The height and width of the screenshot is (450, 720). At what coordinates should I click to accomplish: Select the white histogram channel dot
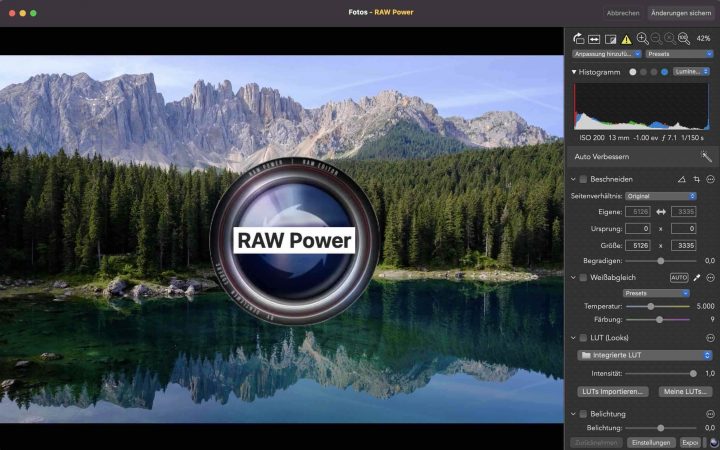pos(633,72)
